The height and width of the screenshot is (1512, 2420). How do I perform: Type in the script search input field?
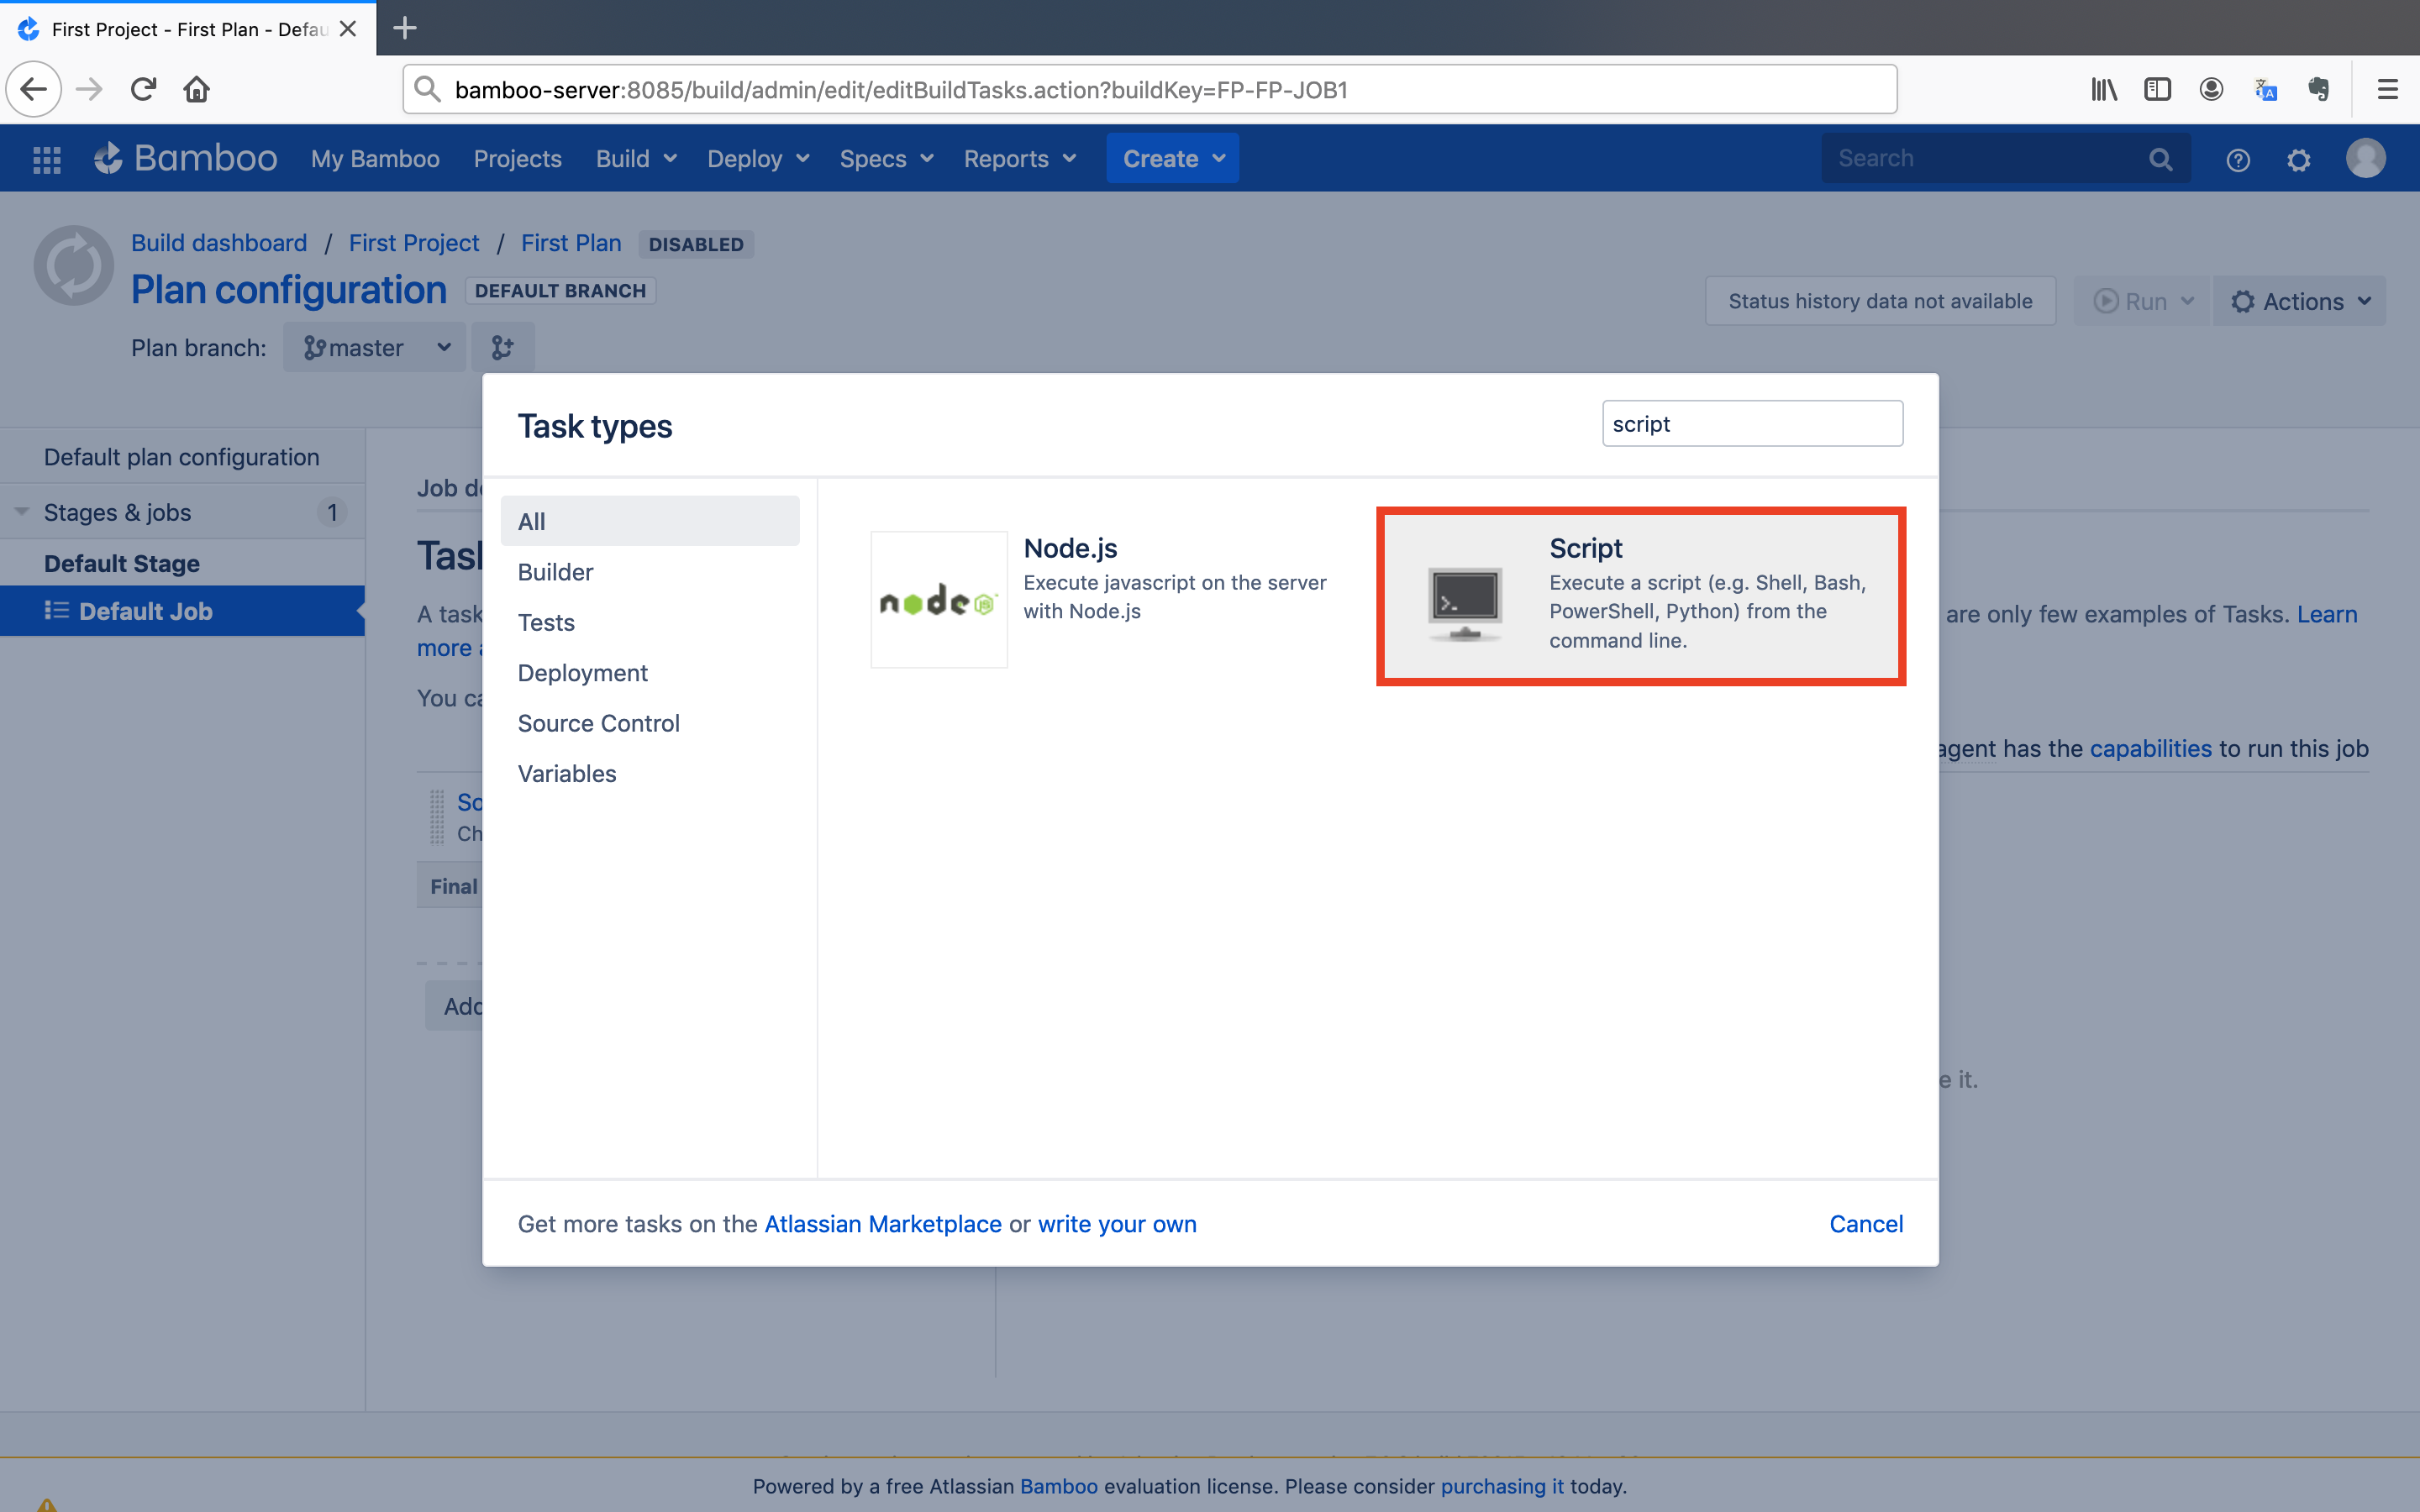point(1751,423)
